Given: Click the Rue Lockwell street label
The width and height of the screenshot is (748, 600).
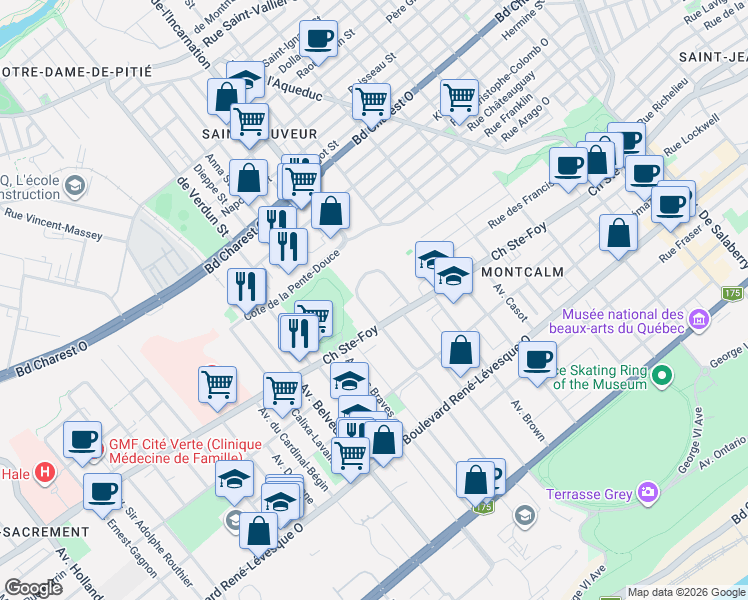Looking at the screenshot, I should click(x=692, y=134).
